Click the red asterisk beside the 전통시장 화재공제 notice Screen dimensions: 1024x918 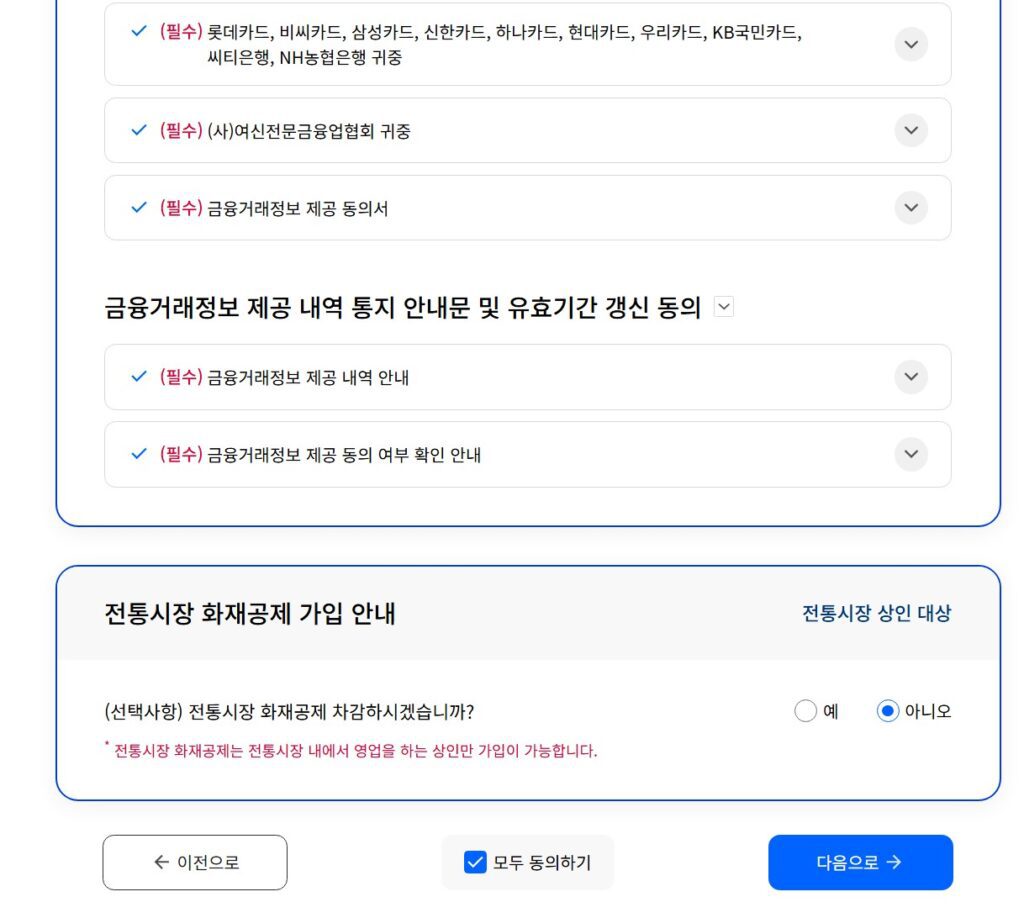[108, 743]
